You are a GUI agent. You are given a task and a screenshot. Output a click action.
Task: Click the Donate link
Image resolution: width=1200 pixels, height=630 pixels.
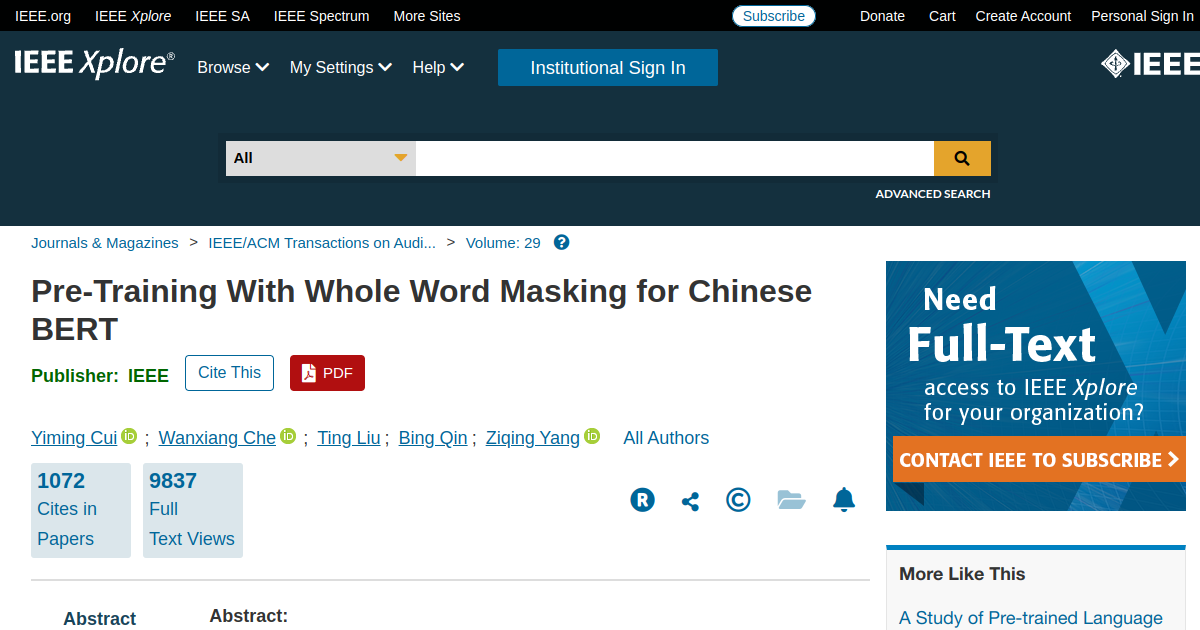(x=882, y=16)
